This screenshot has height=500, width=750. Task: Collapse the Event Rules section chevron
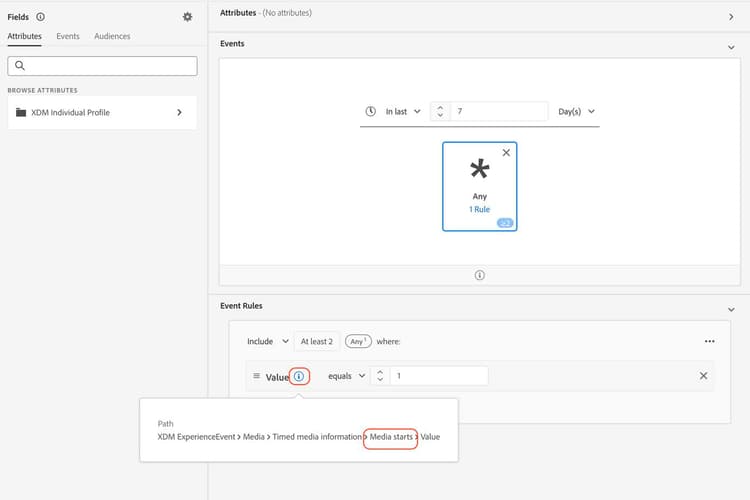(x=731, y=310)
